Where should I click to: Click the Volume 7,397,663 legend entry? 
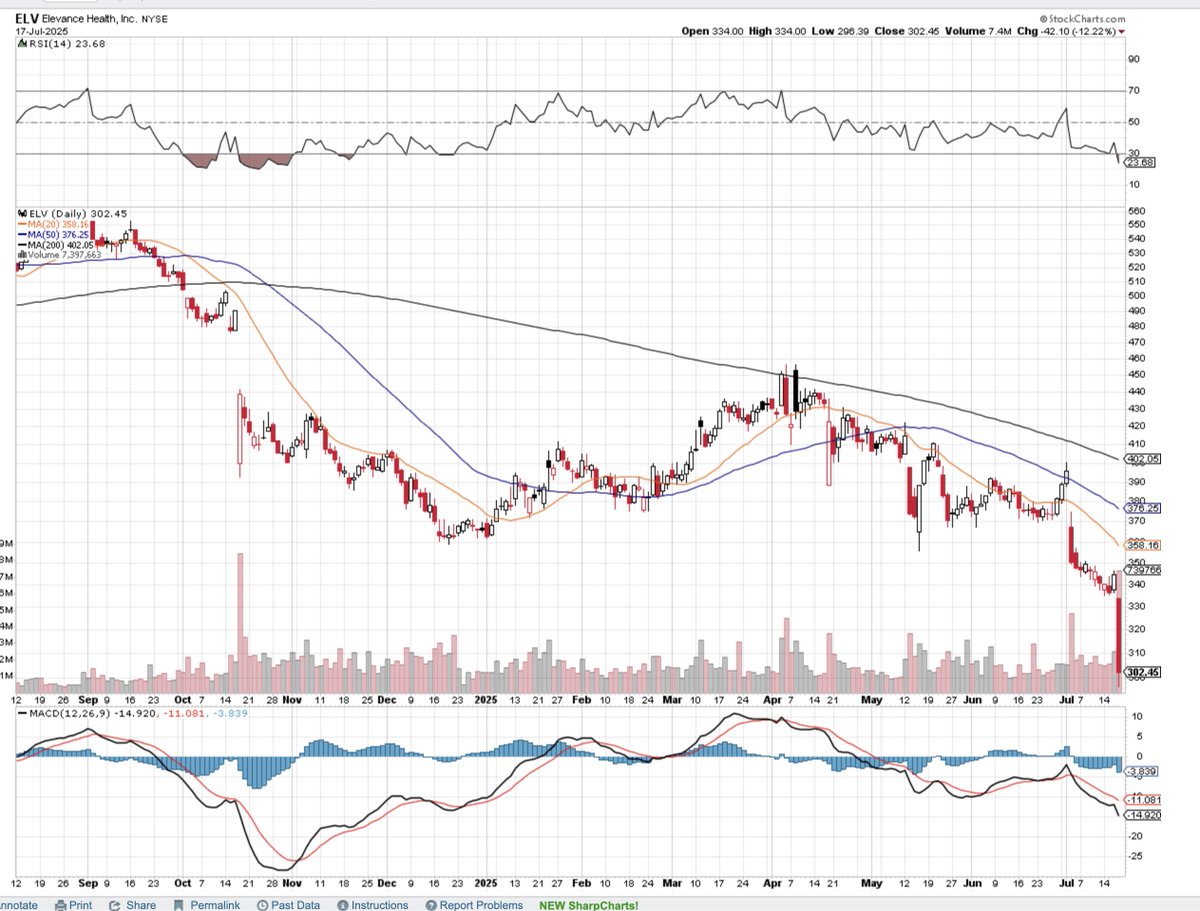64,254
